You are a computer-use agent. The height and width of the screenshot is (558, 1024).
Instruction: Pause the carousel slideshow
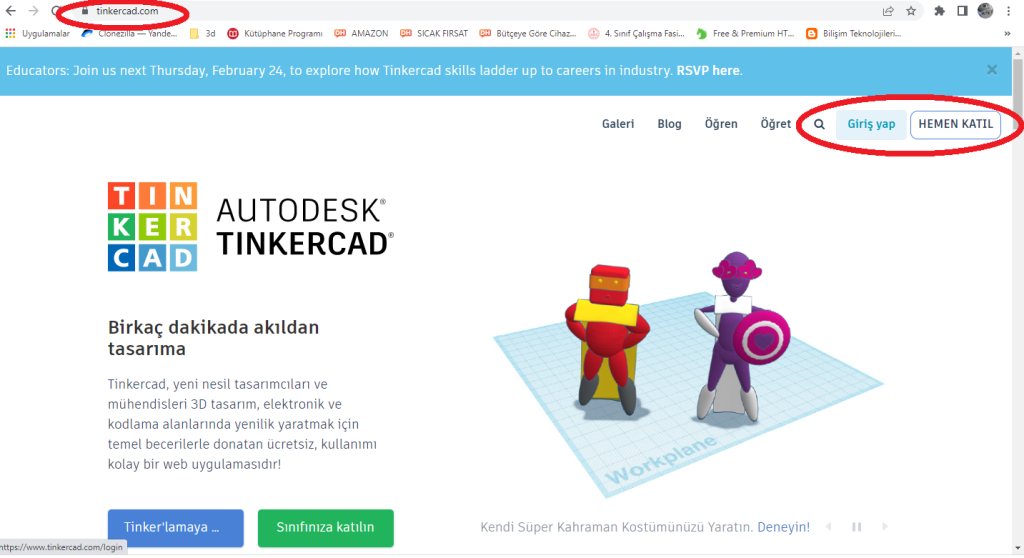coord(857,527)
